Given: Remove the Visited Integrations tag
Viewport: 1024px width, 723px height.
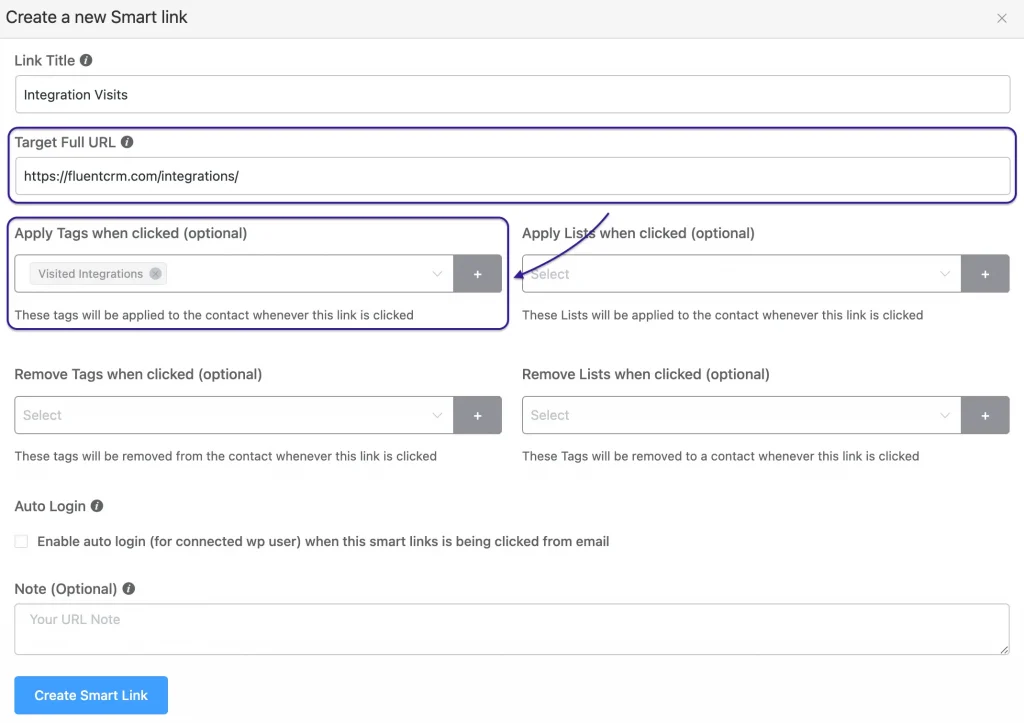Looking at the screenshot, I should point(157,273).
